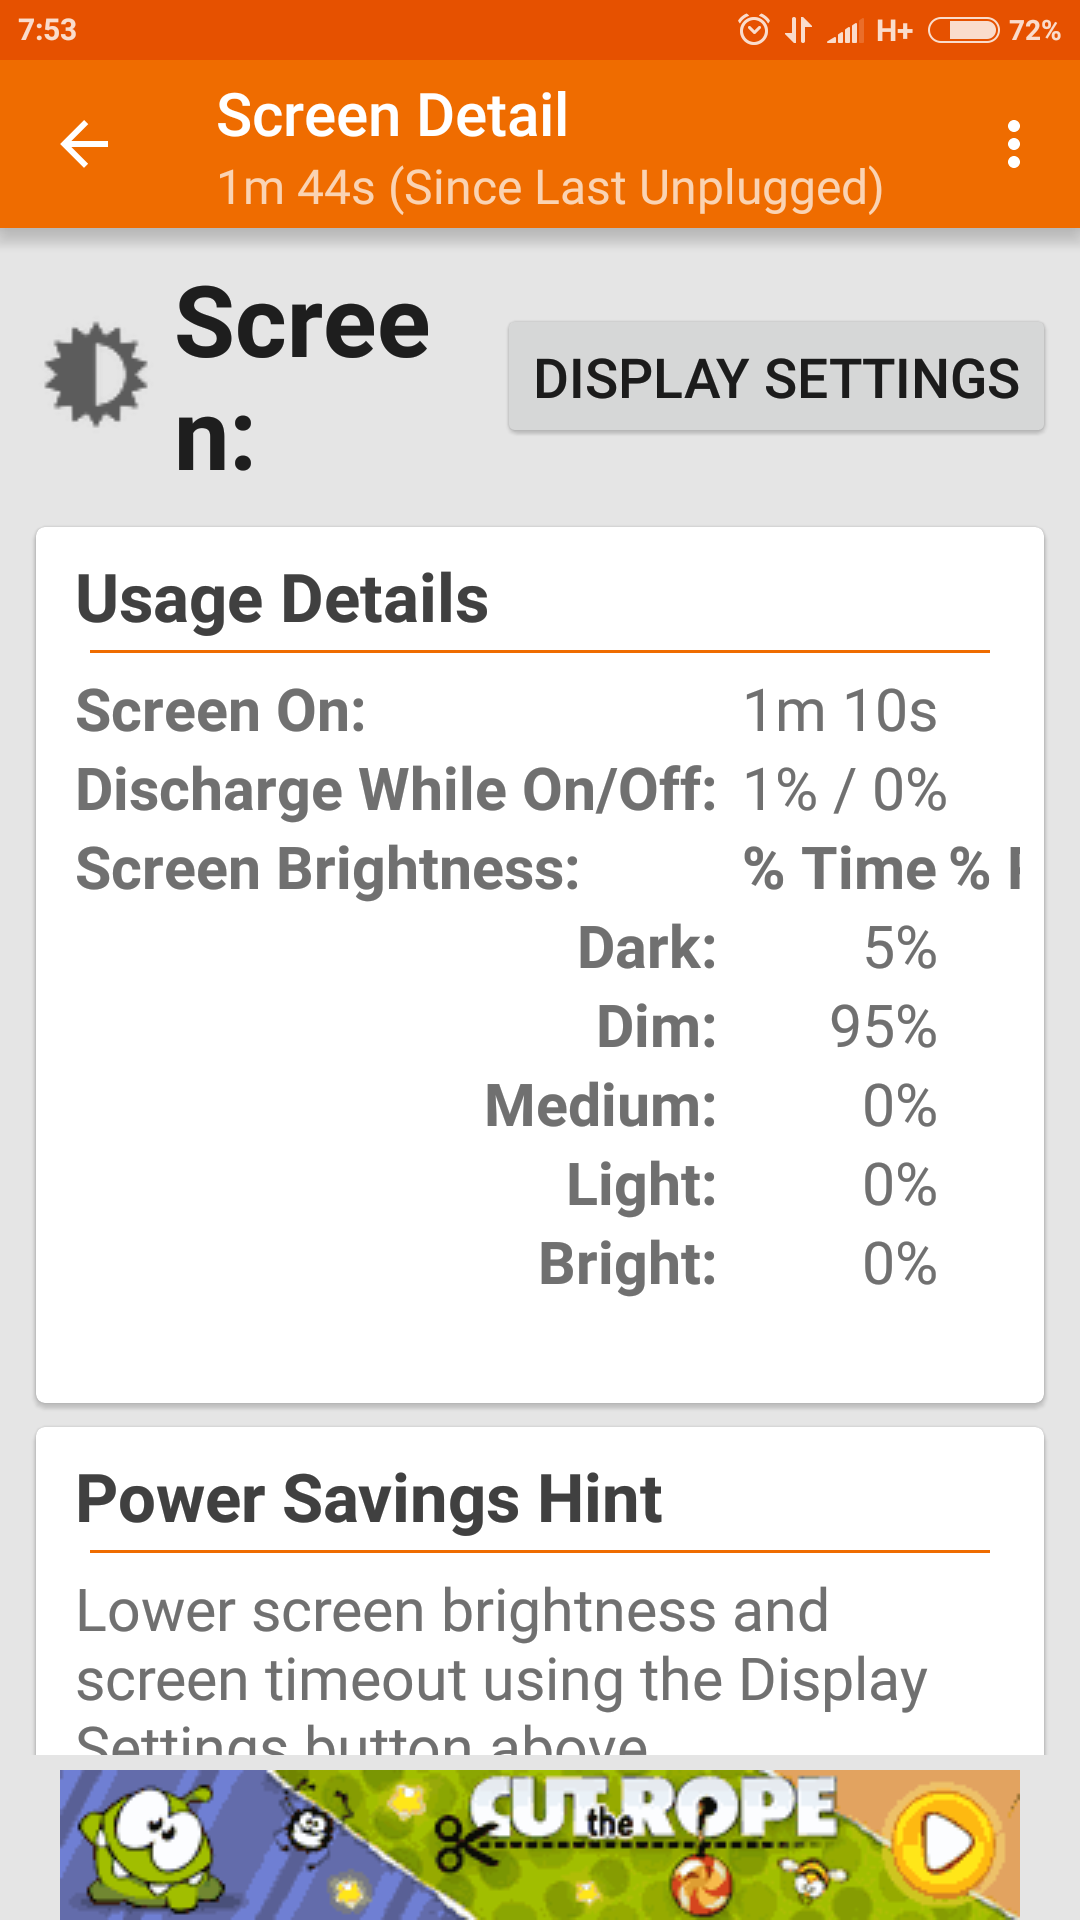
Task: Tap the screen brightness gear icon
Action: (x=96, y=375)
